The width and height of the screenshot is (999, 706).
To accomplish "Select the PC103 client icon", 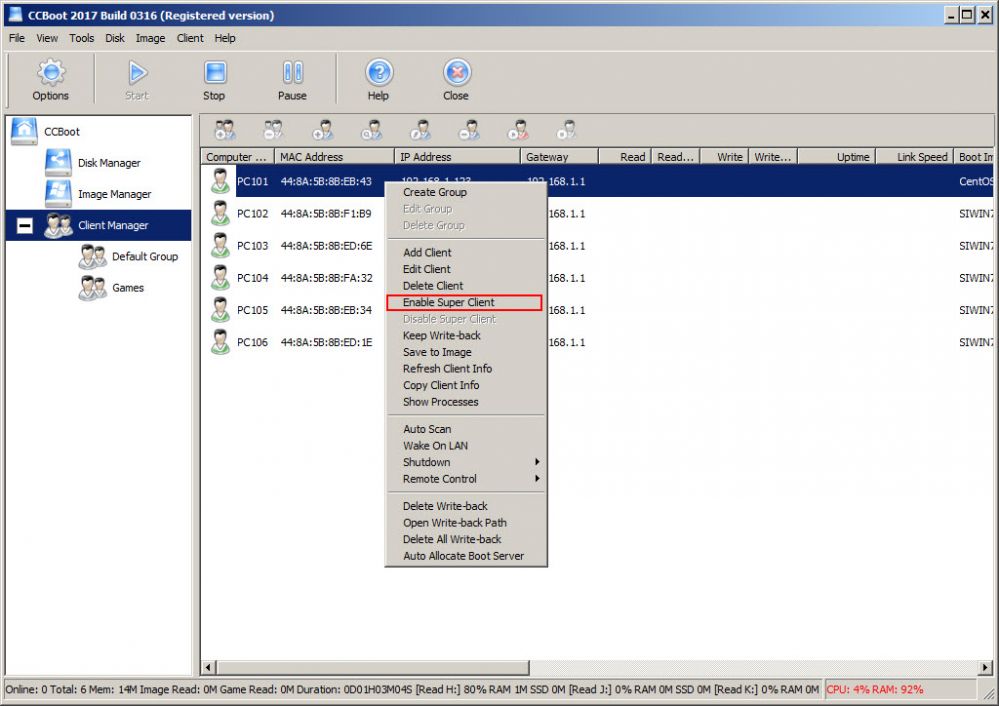I will tap(220, 245).
